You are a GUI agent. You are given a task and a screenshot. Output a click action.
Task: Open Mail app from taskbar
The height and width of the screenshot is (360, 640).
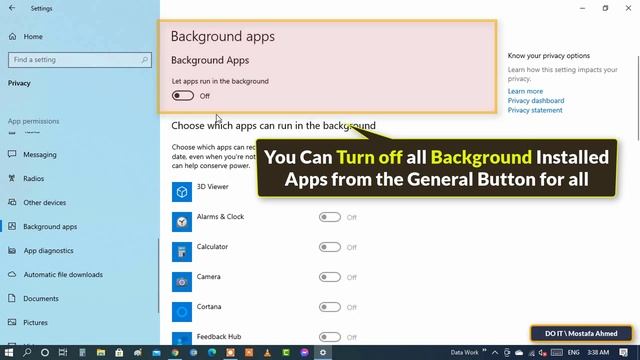pyautogui.click(x=156, y=352)
